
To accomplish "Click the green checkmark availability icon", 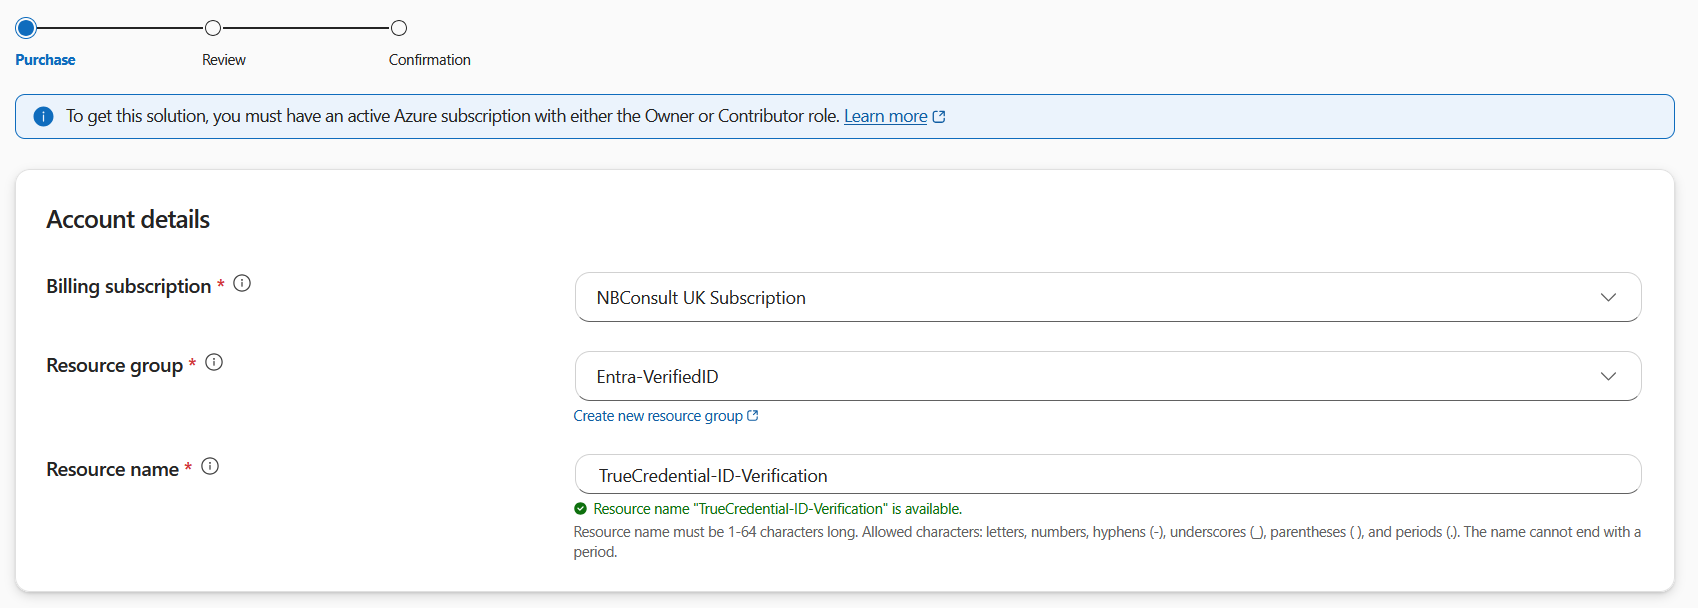I will coord(581,509).
